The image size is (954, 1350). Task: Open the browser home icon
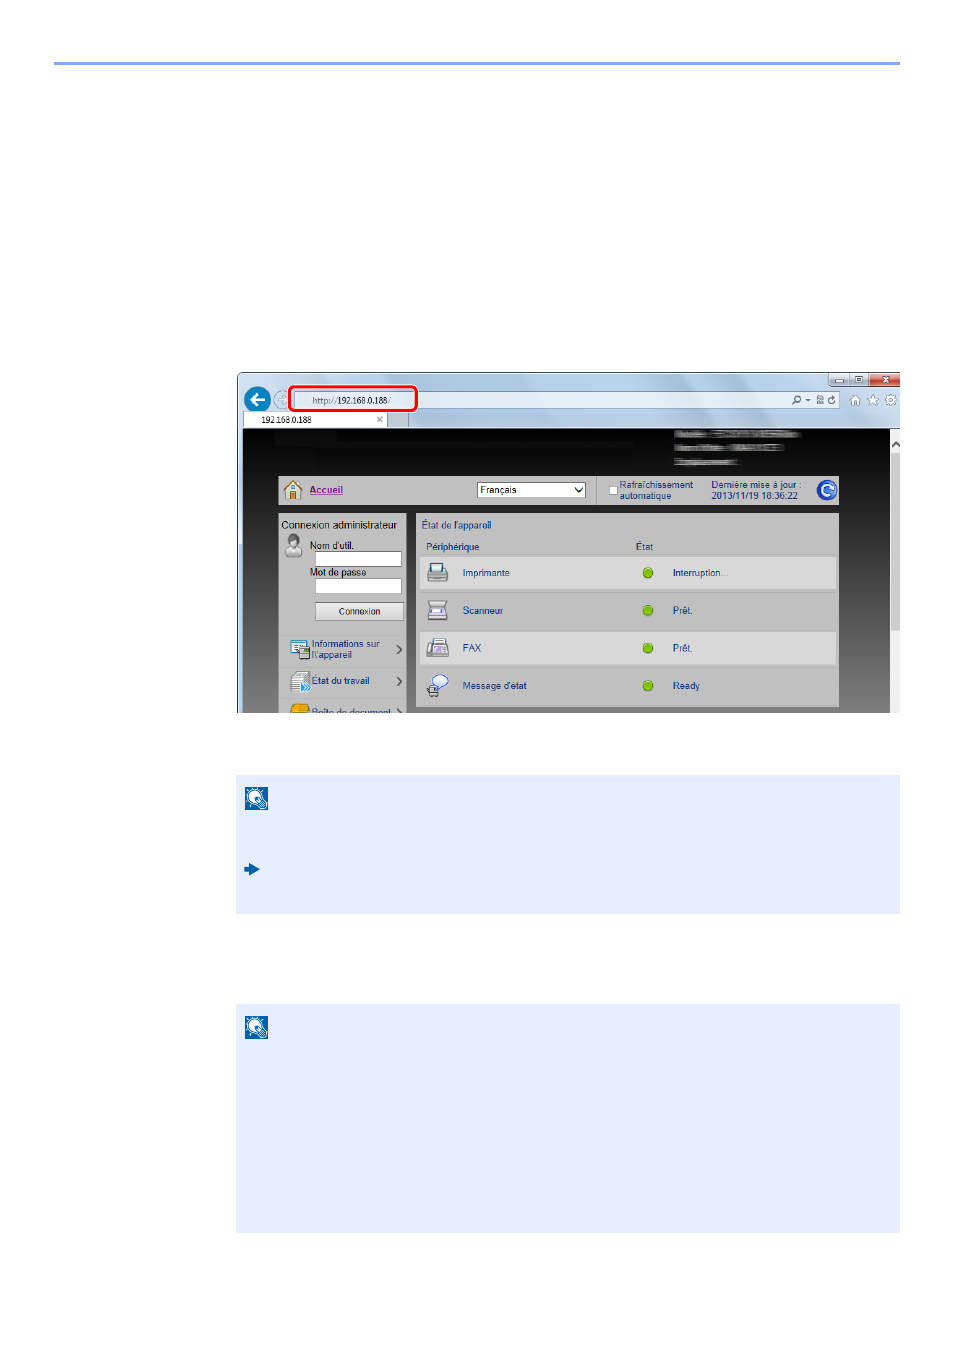tap(855, 400)
